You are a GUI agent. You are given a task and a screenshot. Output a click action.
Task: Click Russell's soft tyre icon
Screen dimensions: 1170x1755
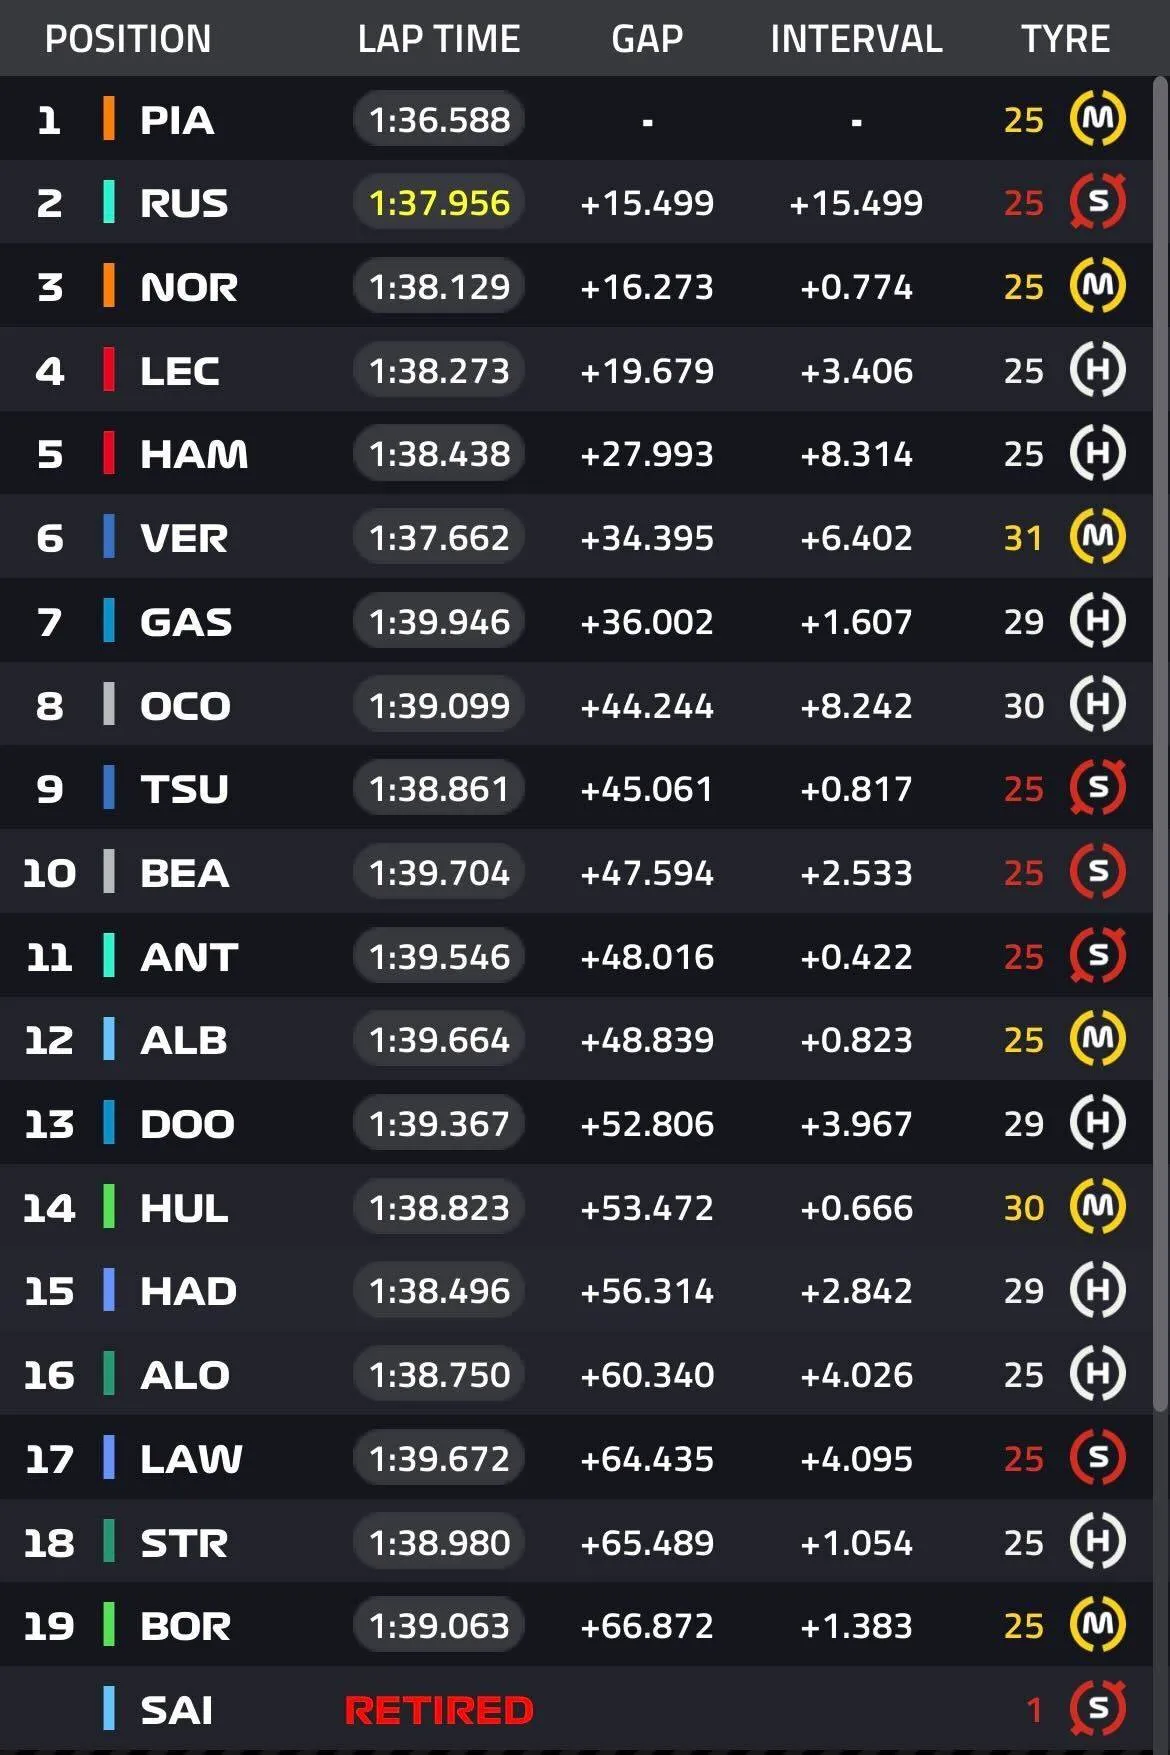[1098, 202]
